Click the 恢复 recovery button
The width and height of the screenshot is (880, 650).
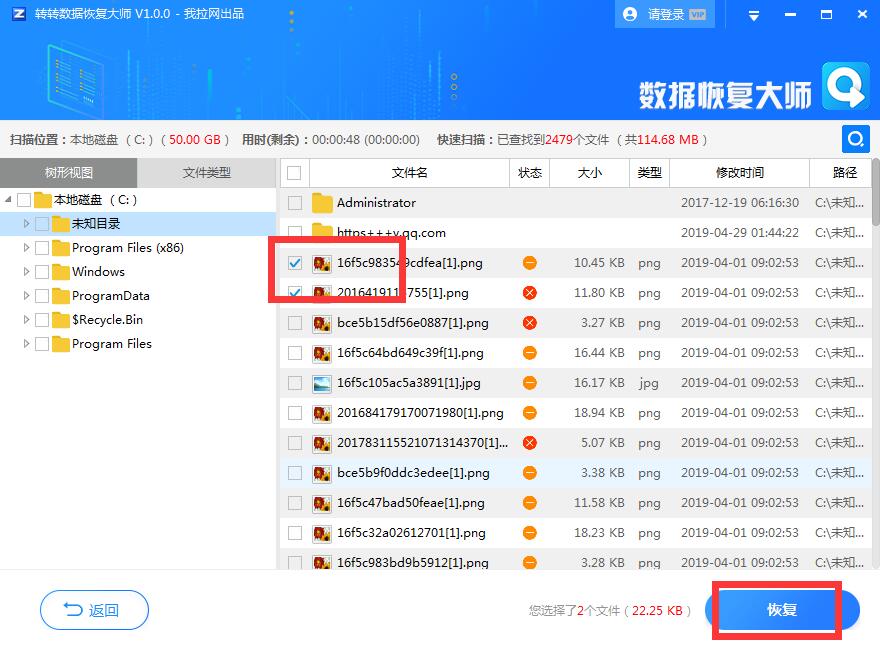pyautogui.click(x=779, y=610)
